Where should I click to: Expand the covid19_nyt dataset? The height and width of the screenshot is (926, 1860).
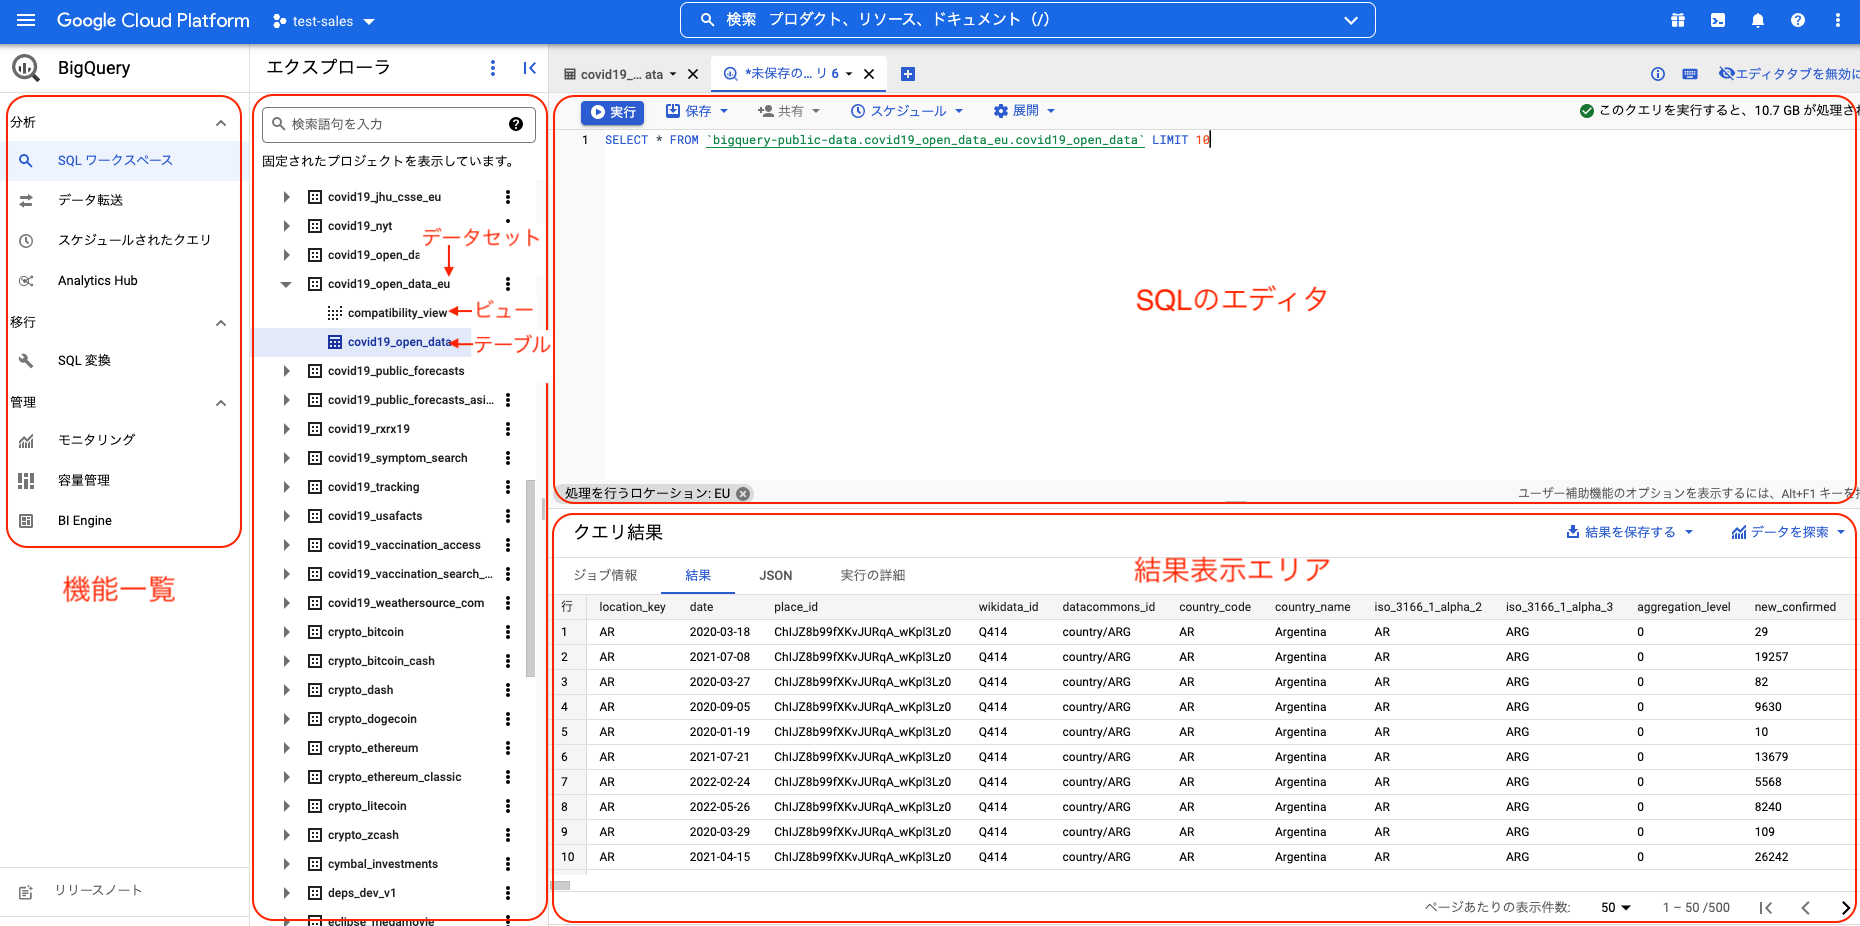(x=287, y=226)
